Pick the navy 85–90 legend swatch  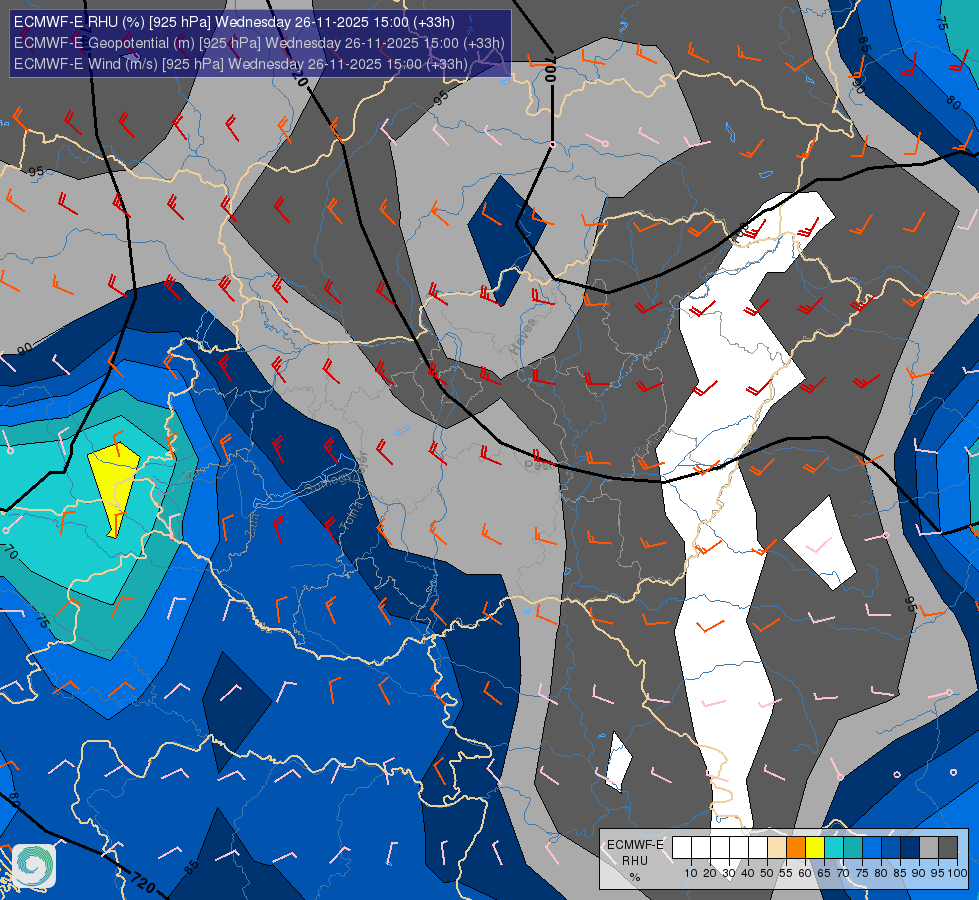point(910,848)
